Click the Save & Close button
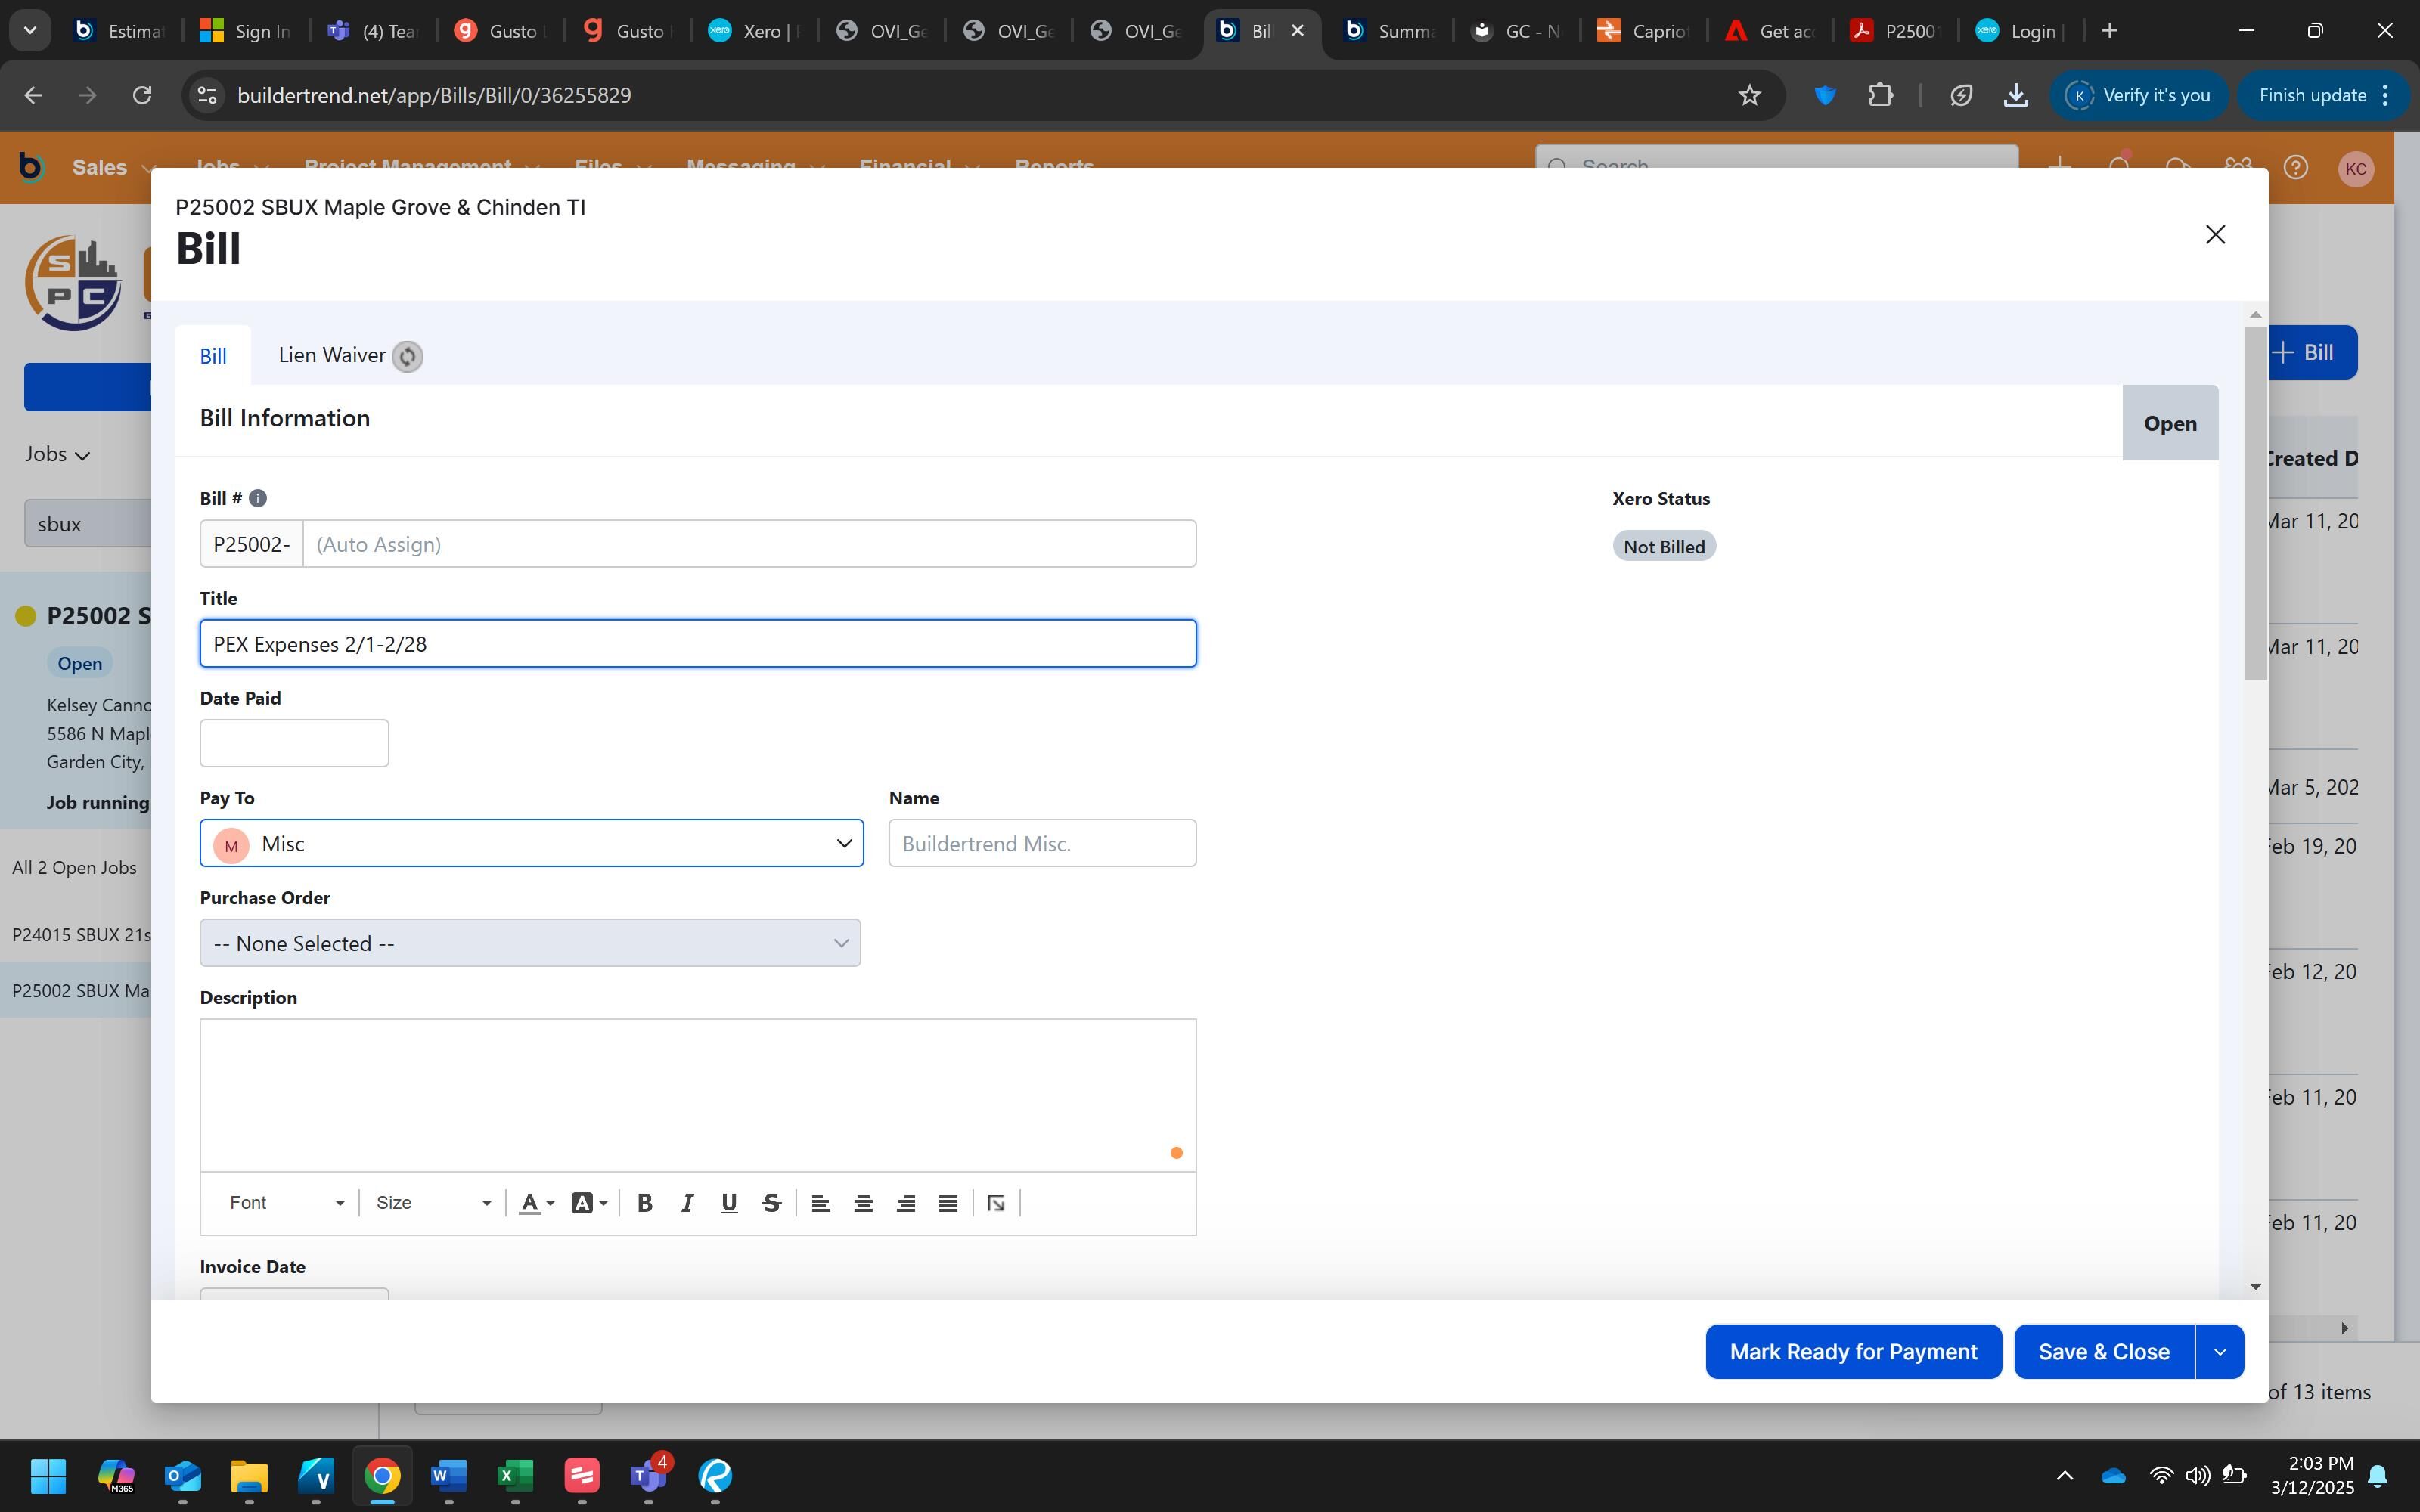Image resolution: width=2420 pixels, height=1512 pixels. point(2103,1352)
